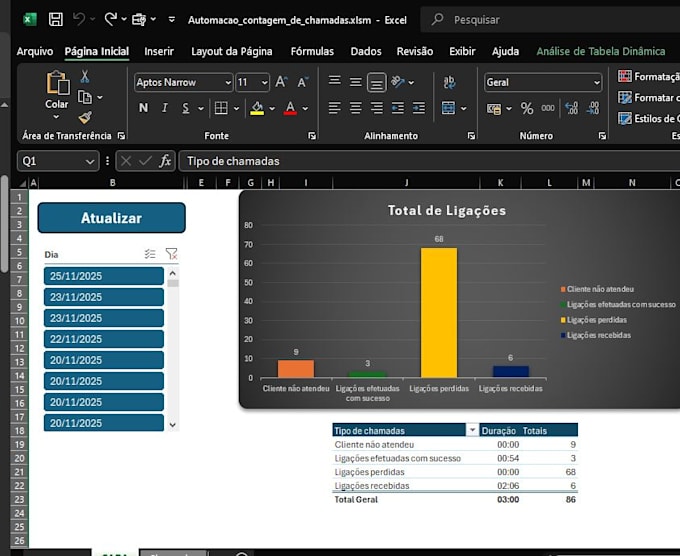The height and width of the screenshot is (556, 680).
Task: Open the Arquivo menu
Action: tap(35, 52)
